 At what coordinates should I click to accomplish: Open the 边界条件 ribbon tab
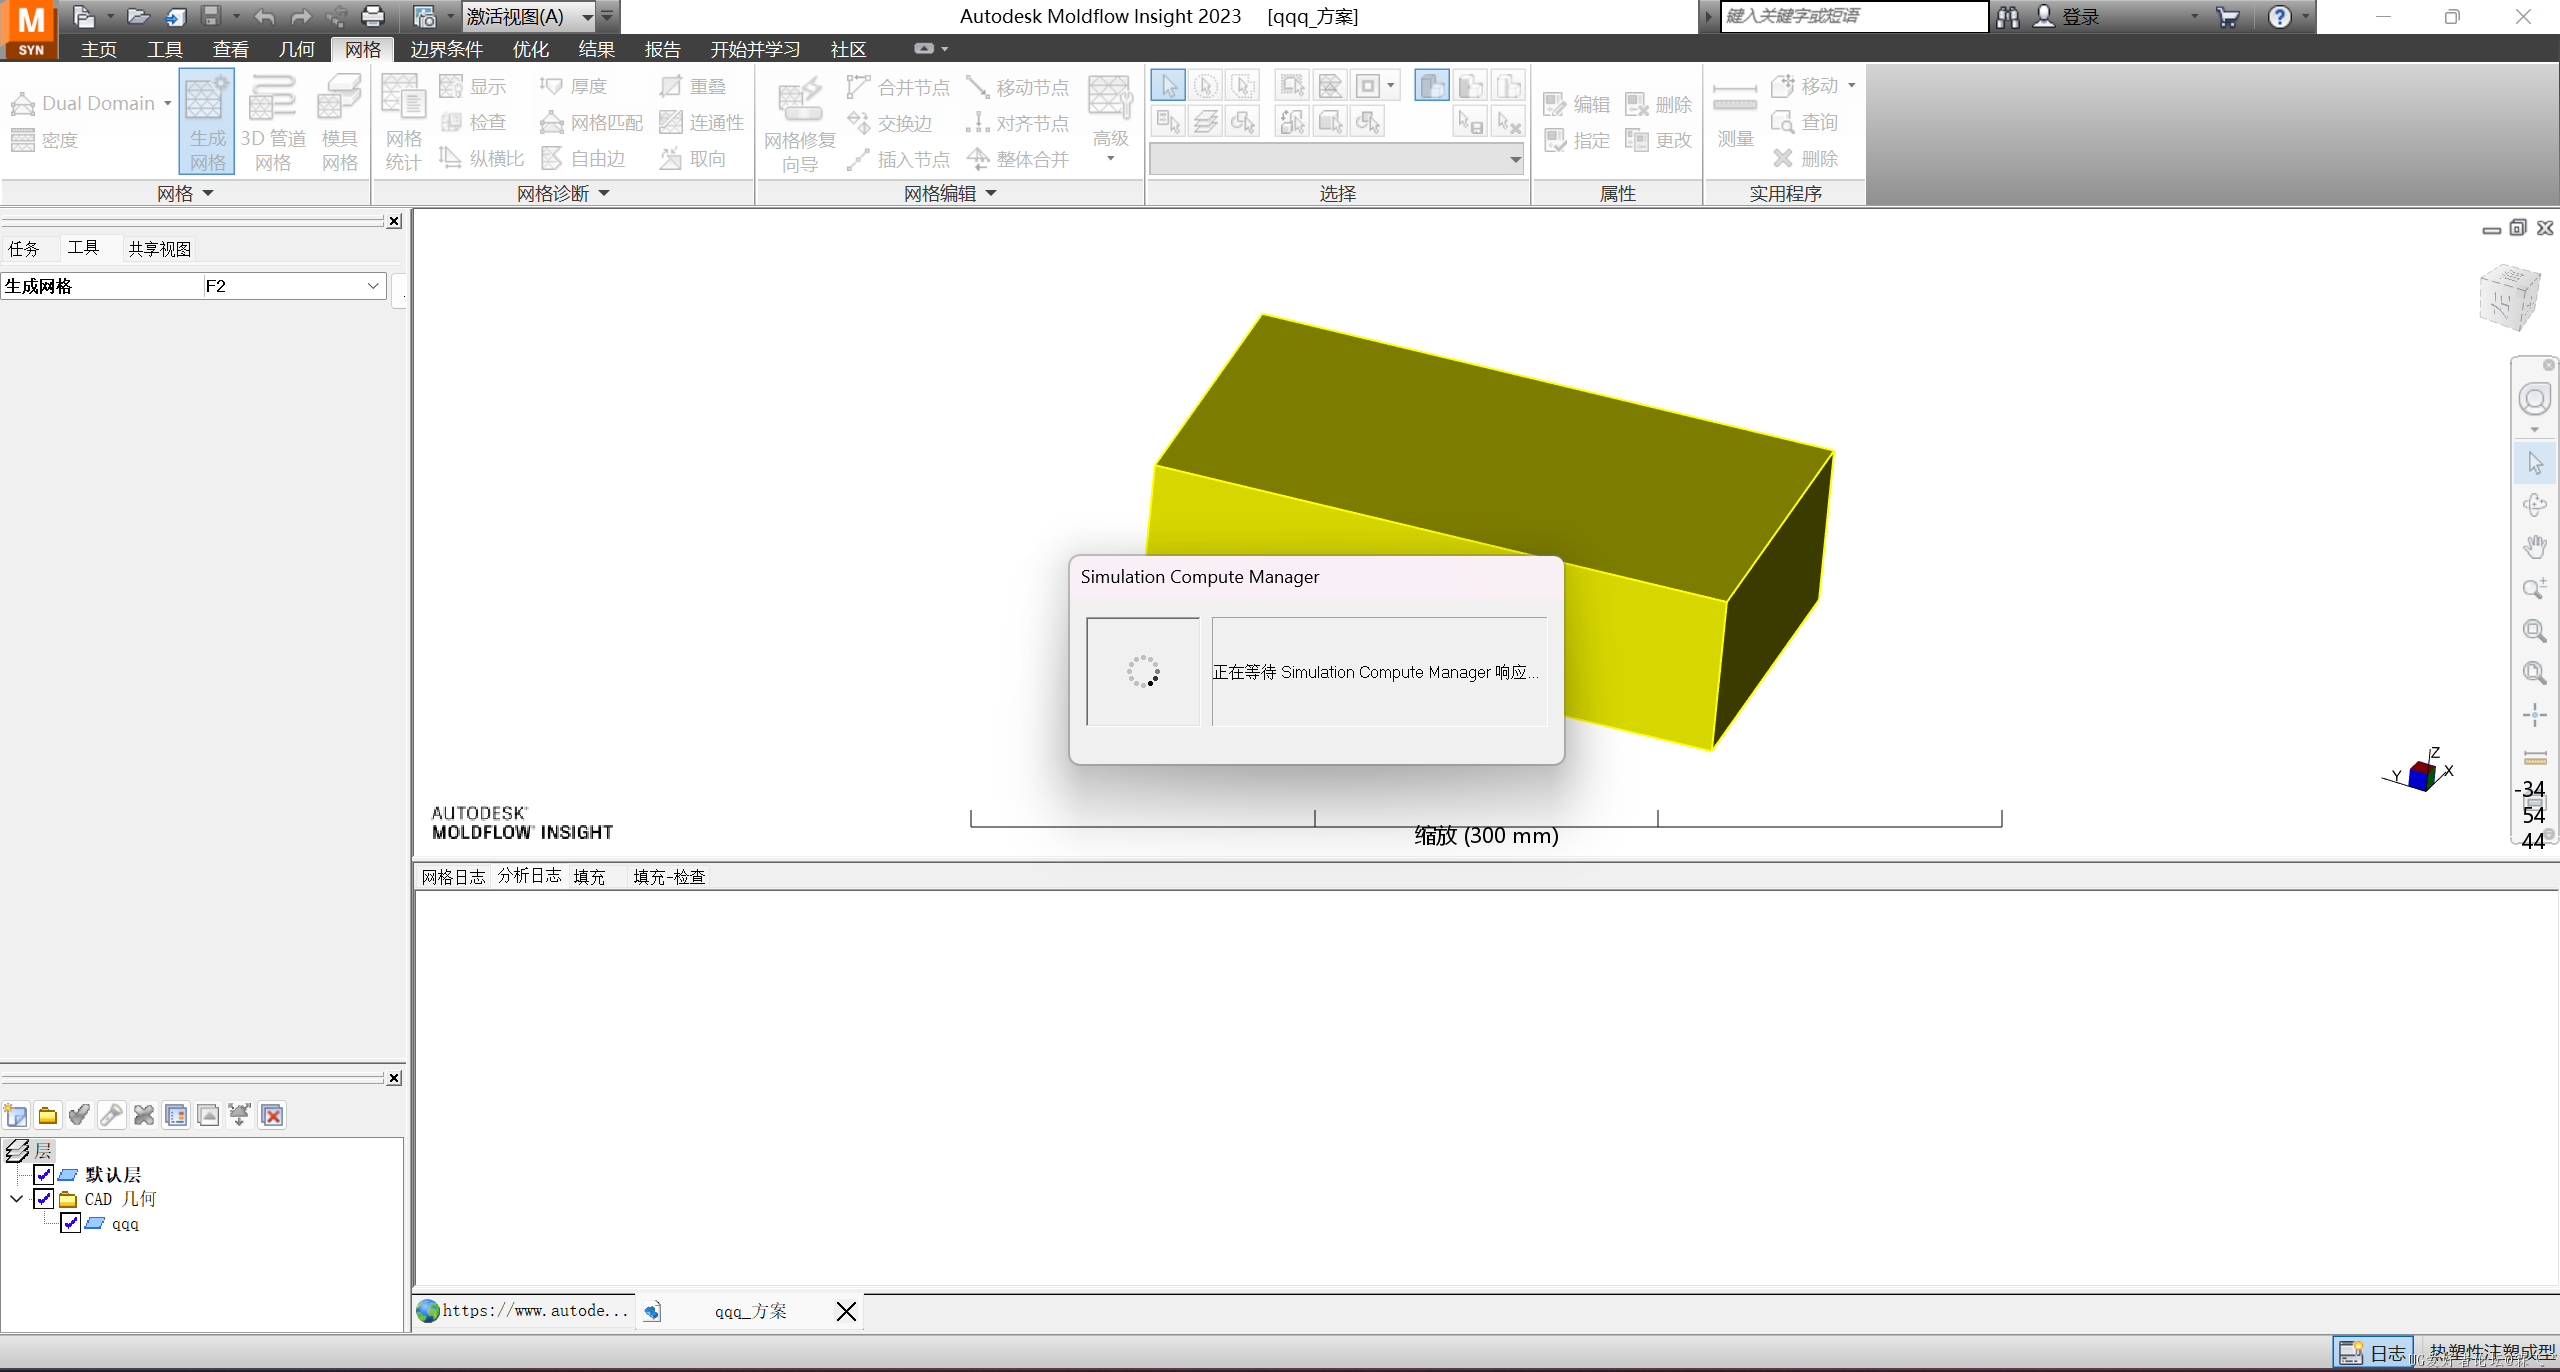[447, 49]
